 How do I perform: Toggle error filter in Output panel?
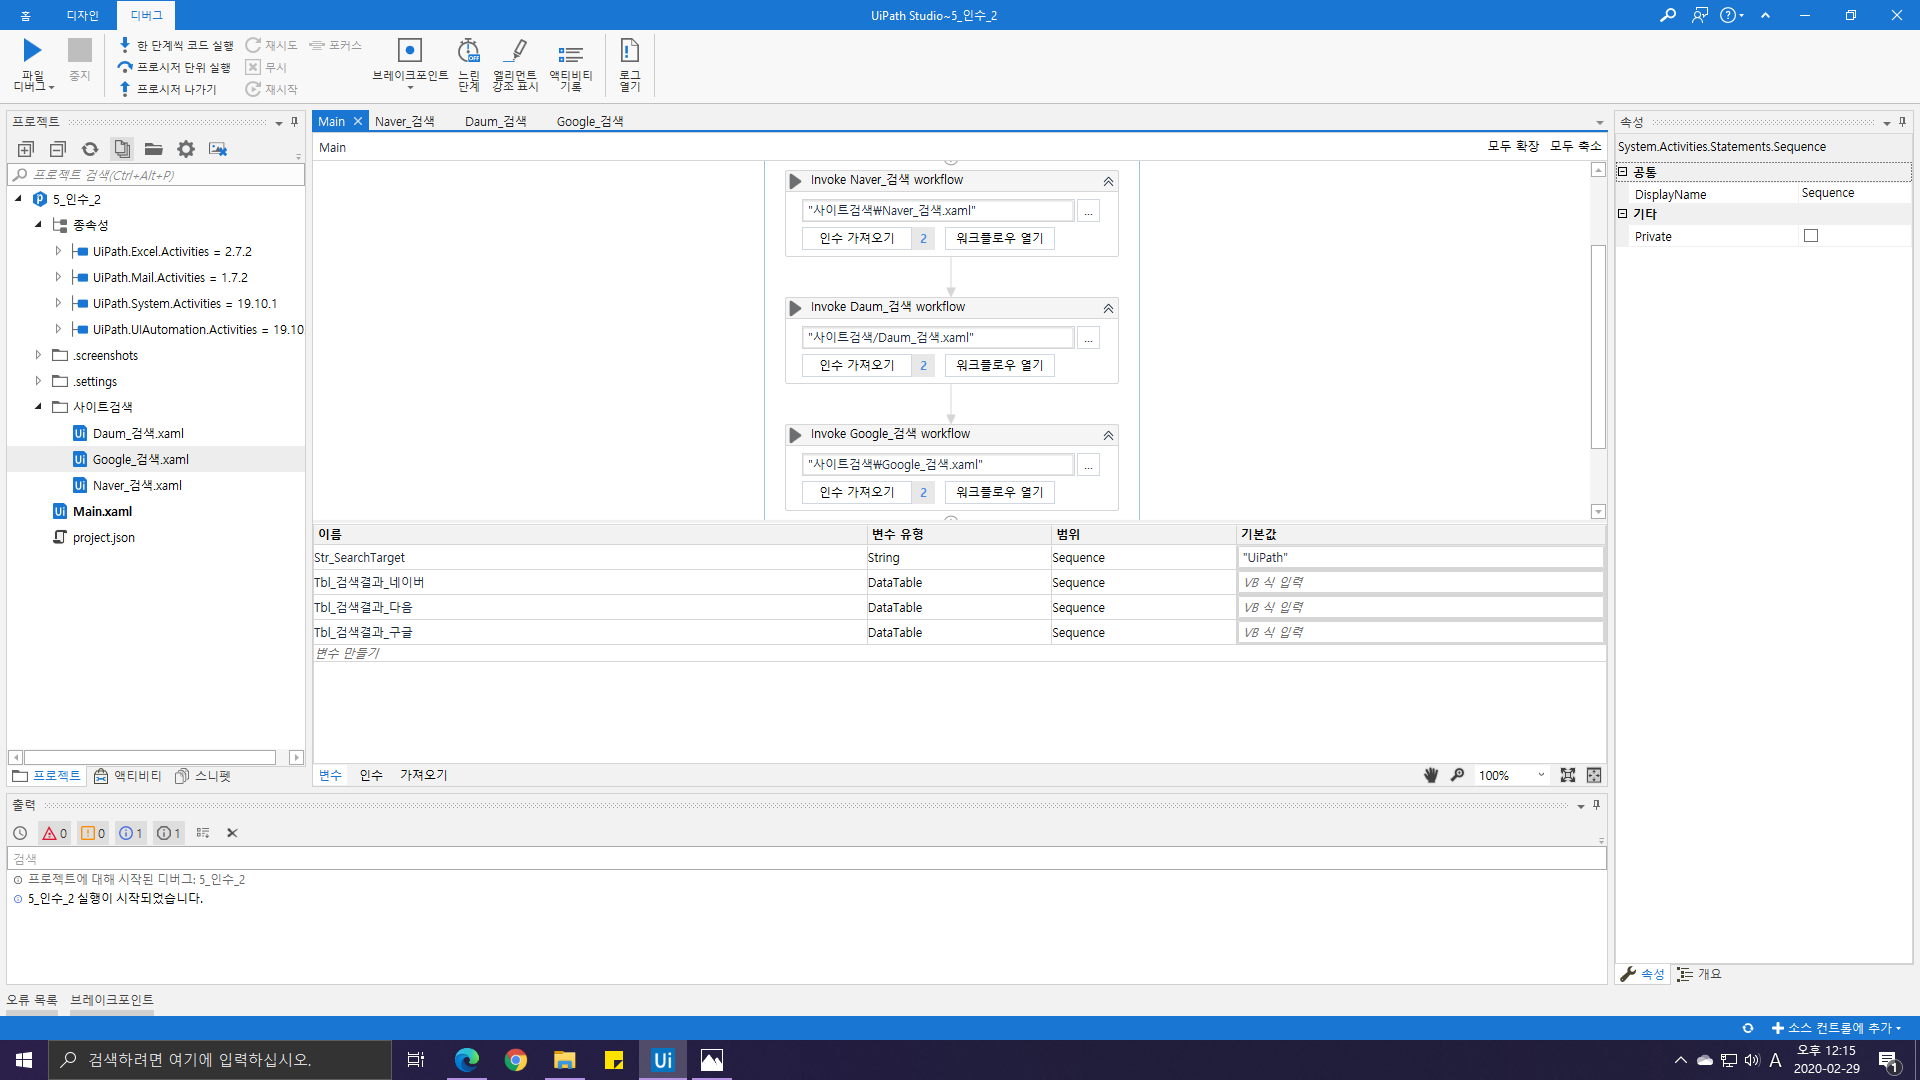tap(54, 833)
